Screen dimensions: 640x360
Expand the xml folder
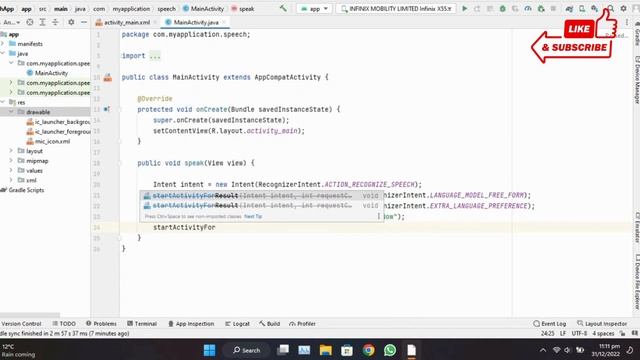11,180
